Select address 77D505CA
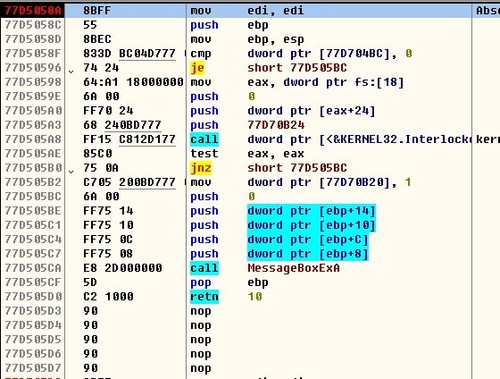 [33, 268]
